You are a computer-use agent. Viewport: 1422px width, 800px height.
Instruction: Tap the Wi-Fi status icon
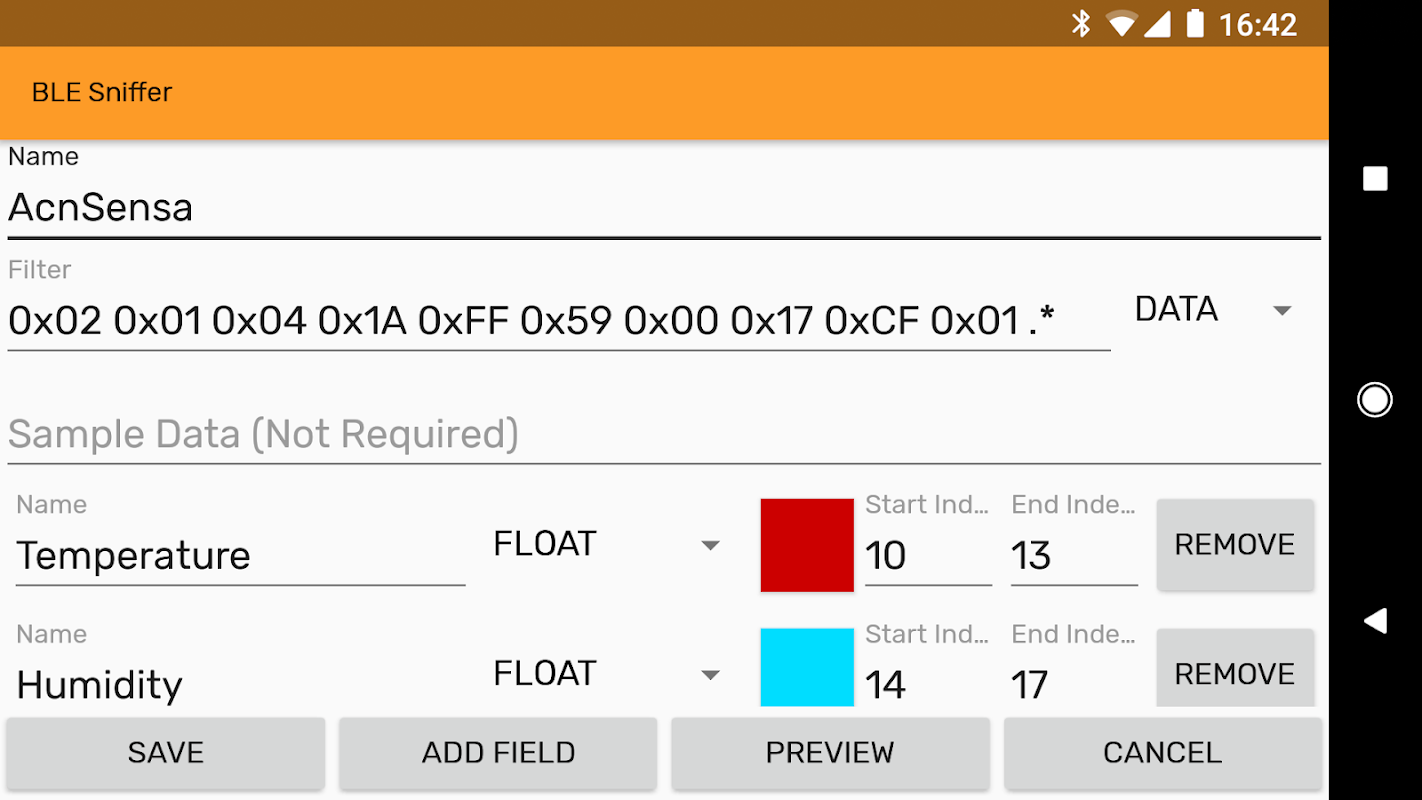(1122, 23)
